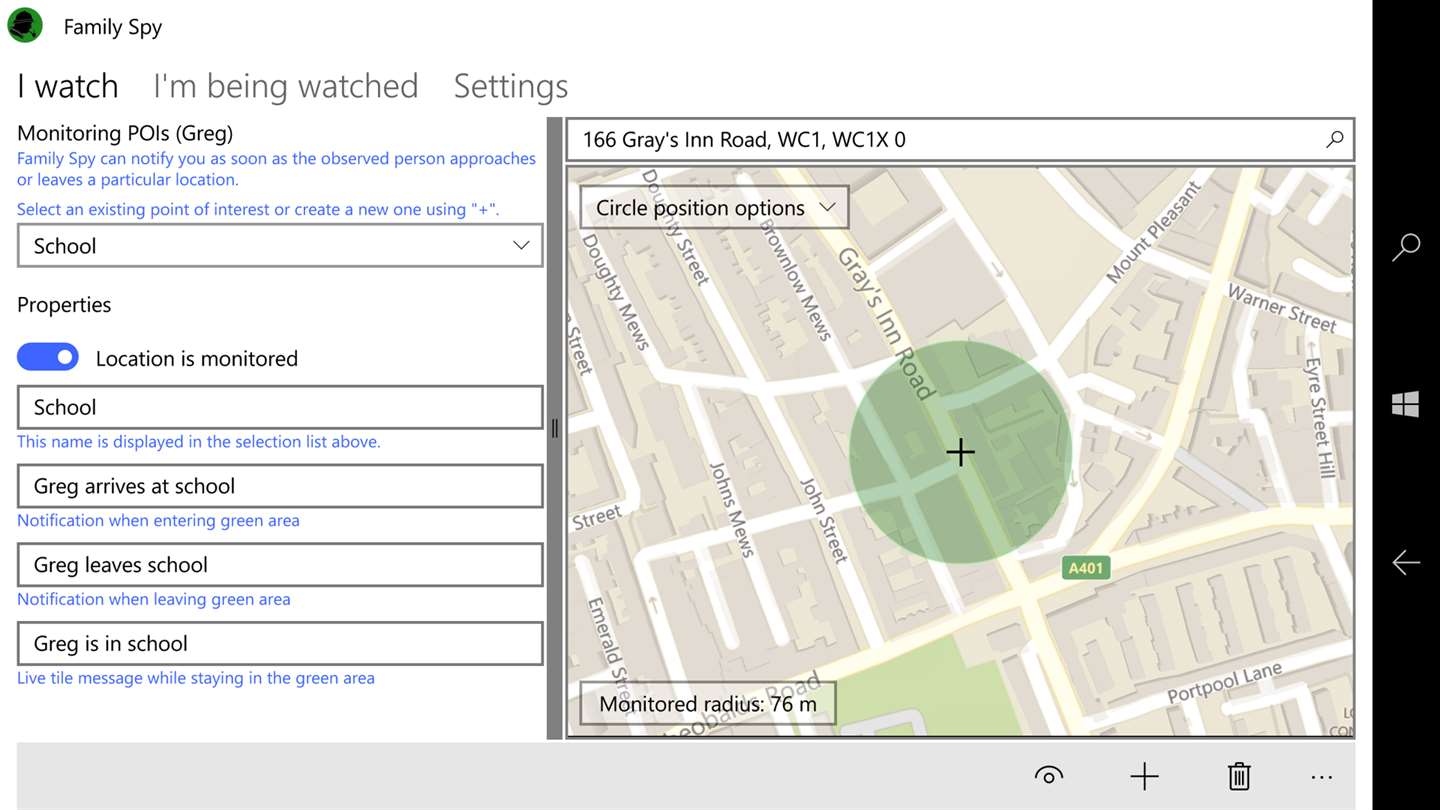This screenshot has height=810, width=1440.
Task: Click the Family Spy app logo icon
Action: [25, 26]
